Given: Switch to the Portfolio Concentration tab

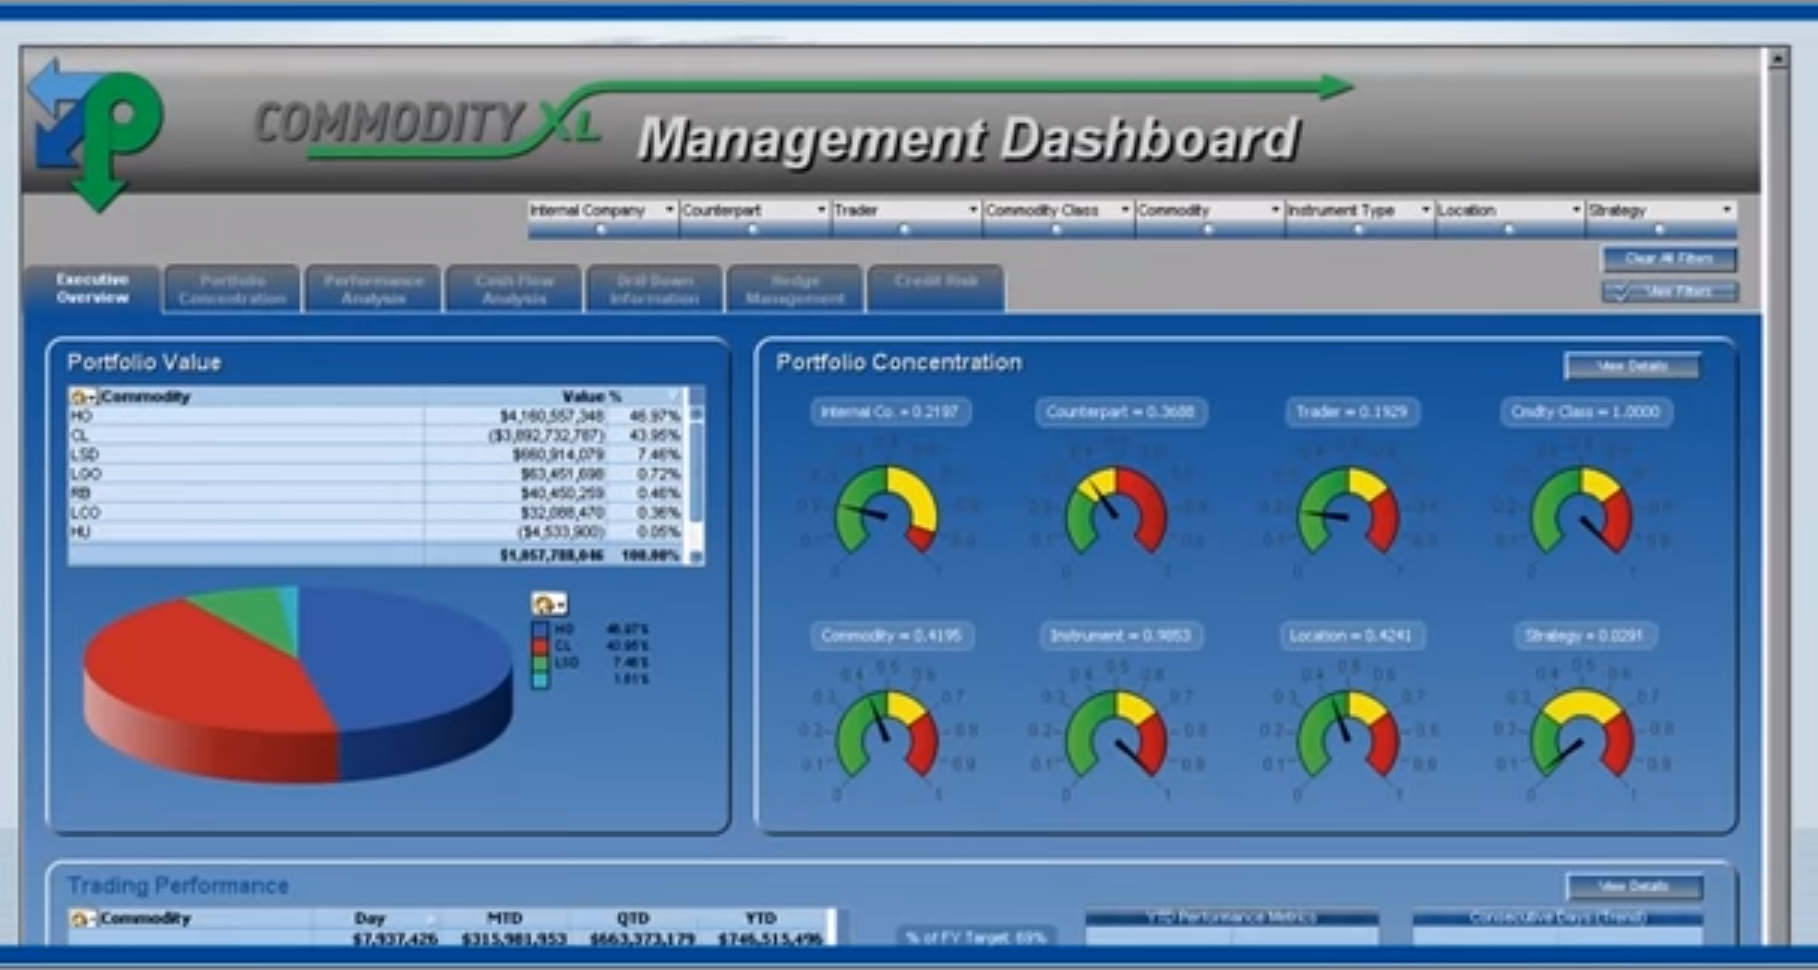Looking at the screenshot, I should pyautogui.click(x=232, y=289).
